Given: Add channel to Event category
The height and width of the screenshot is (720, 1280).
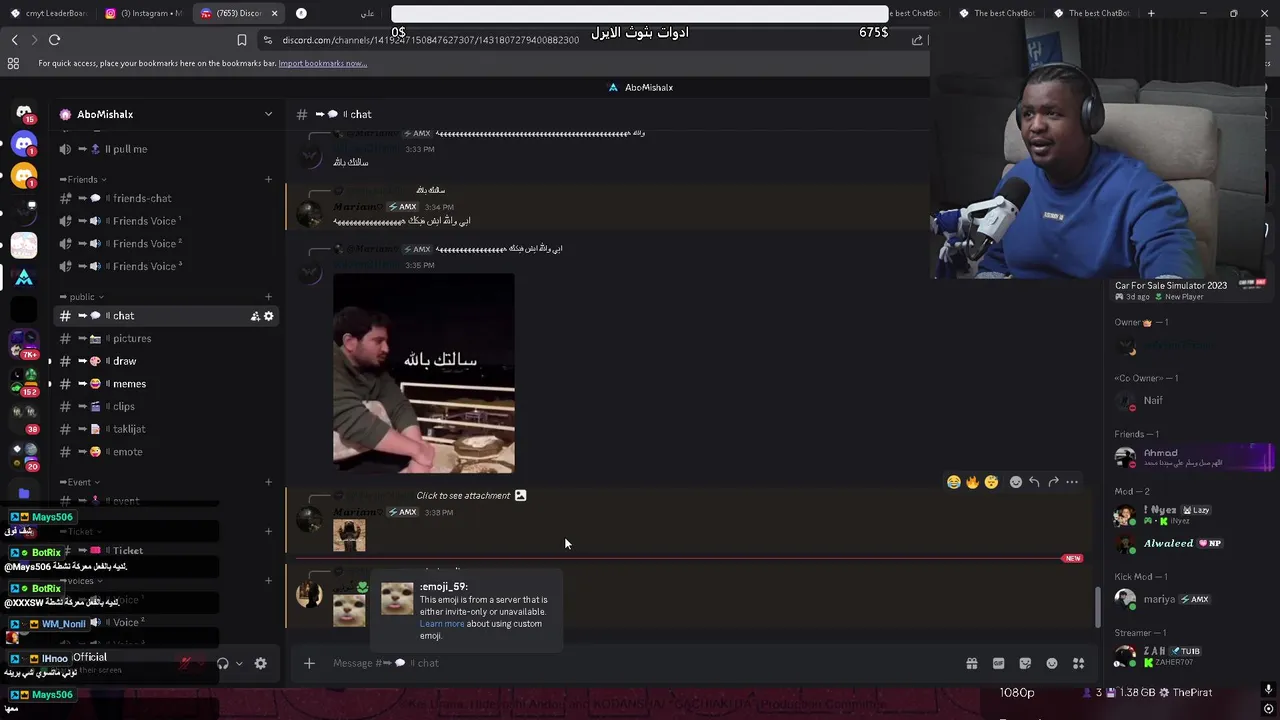Looking at the screenshot, I should pyautogui.click(x=268, y=482).
